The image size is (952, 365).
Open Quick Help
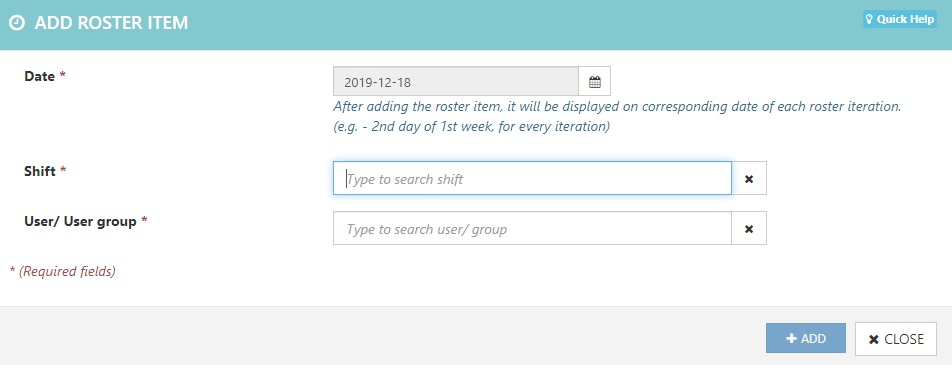tap(900, 19)
